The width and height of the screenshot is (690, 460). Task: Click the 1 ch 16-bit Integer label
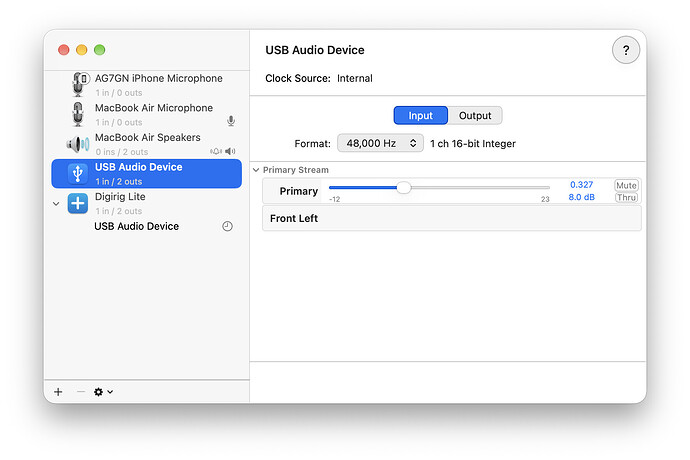point(473,144)
